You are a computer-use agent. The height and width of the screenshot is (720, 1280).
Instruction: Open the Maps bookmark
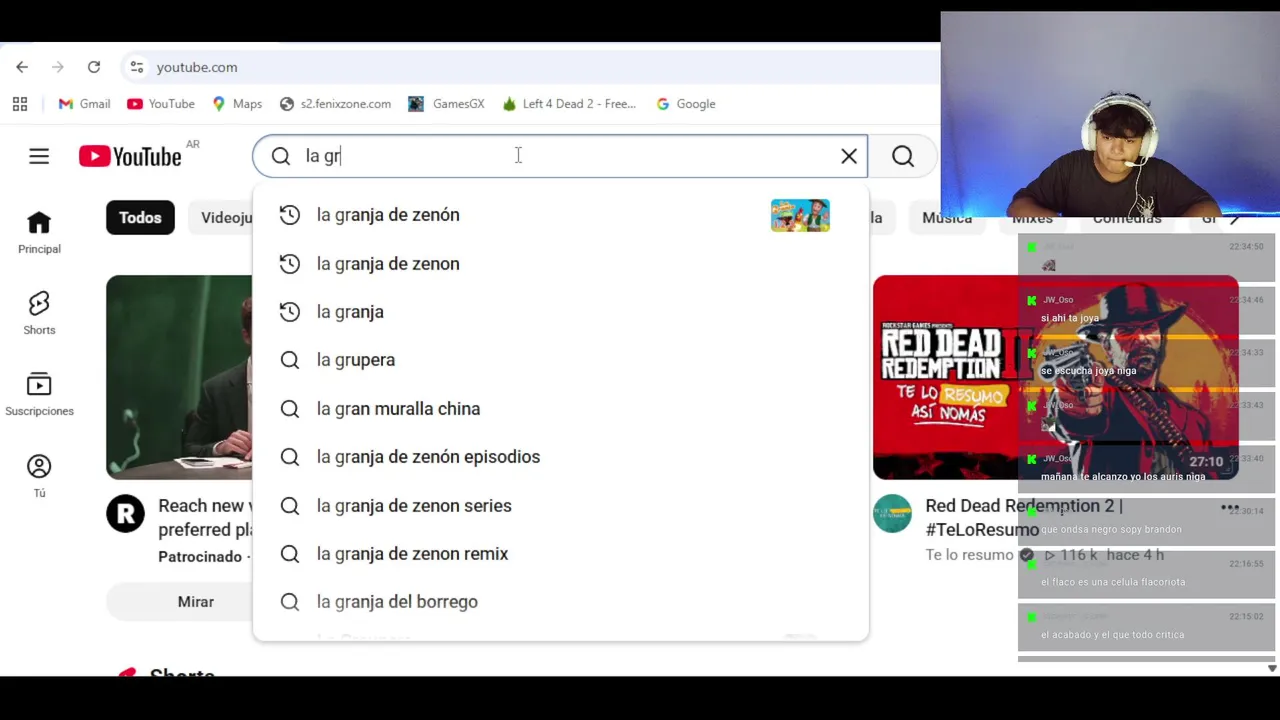[x=237, y=104]
